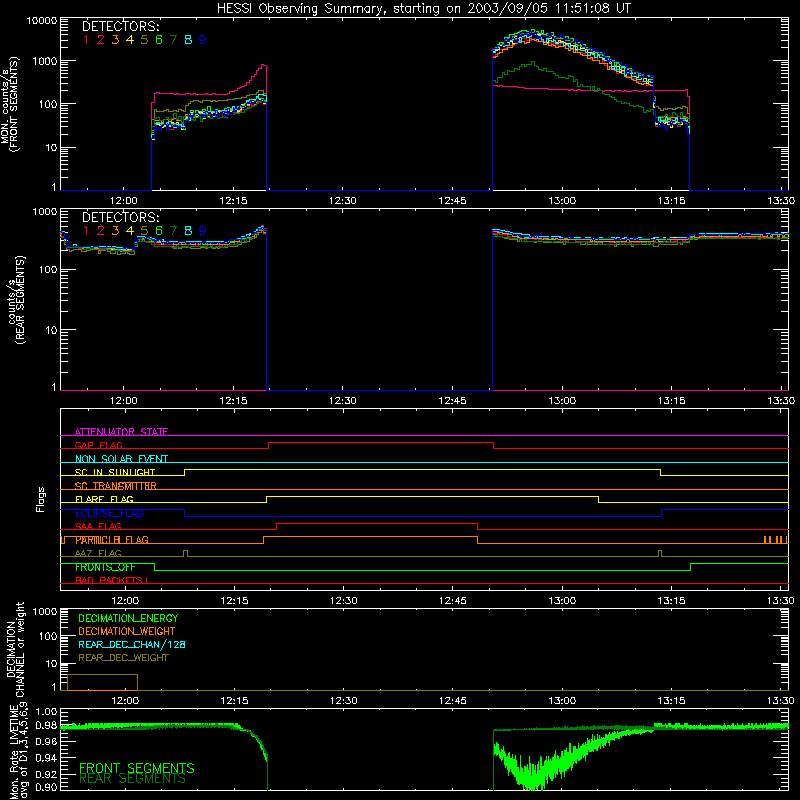Pick detector 7 in rear segments legend
800x800 pixels.
click(x=173, y=231)
